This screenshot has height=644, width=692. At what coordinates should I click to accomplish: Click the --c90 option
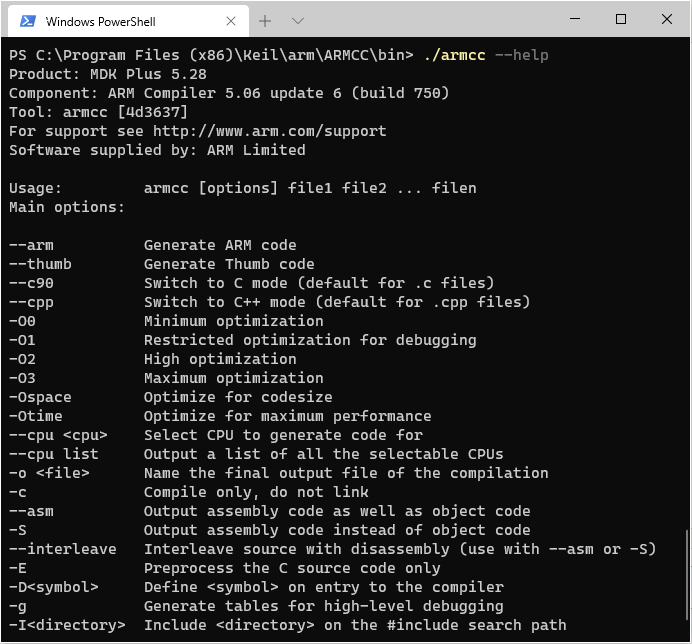[x=31, y=283]
